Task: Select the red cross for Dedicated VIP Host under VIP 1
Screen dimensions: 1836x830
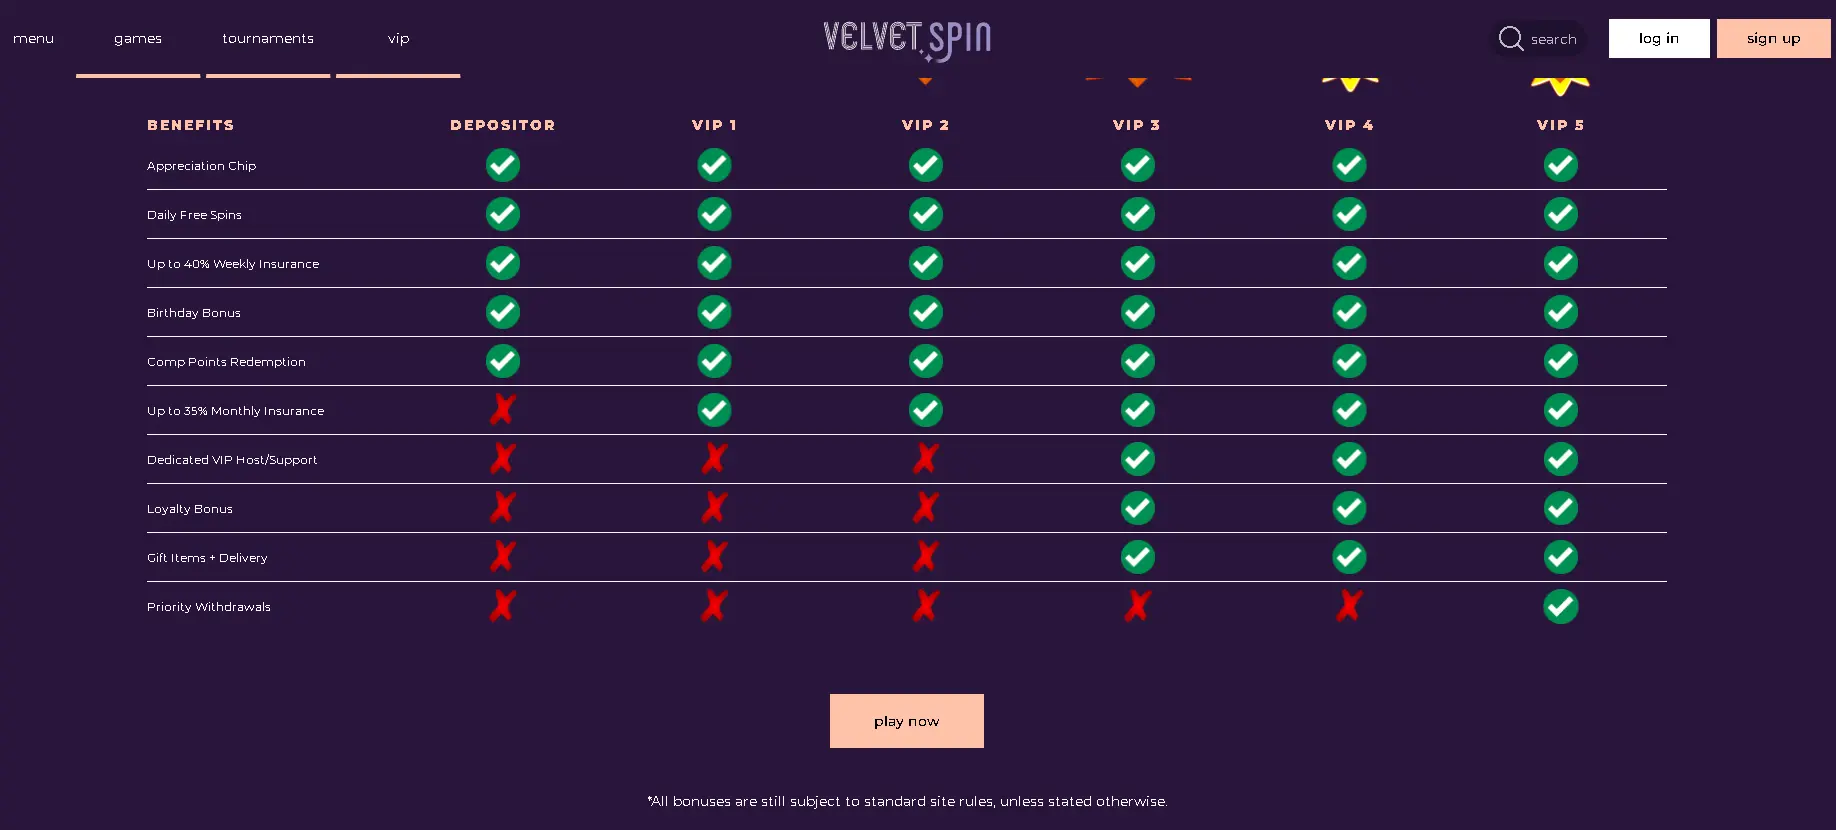Action: coord(714,458)
